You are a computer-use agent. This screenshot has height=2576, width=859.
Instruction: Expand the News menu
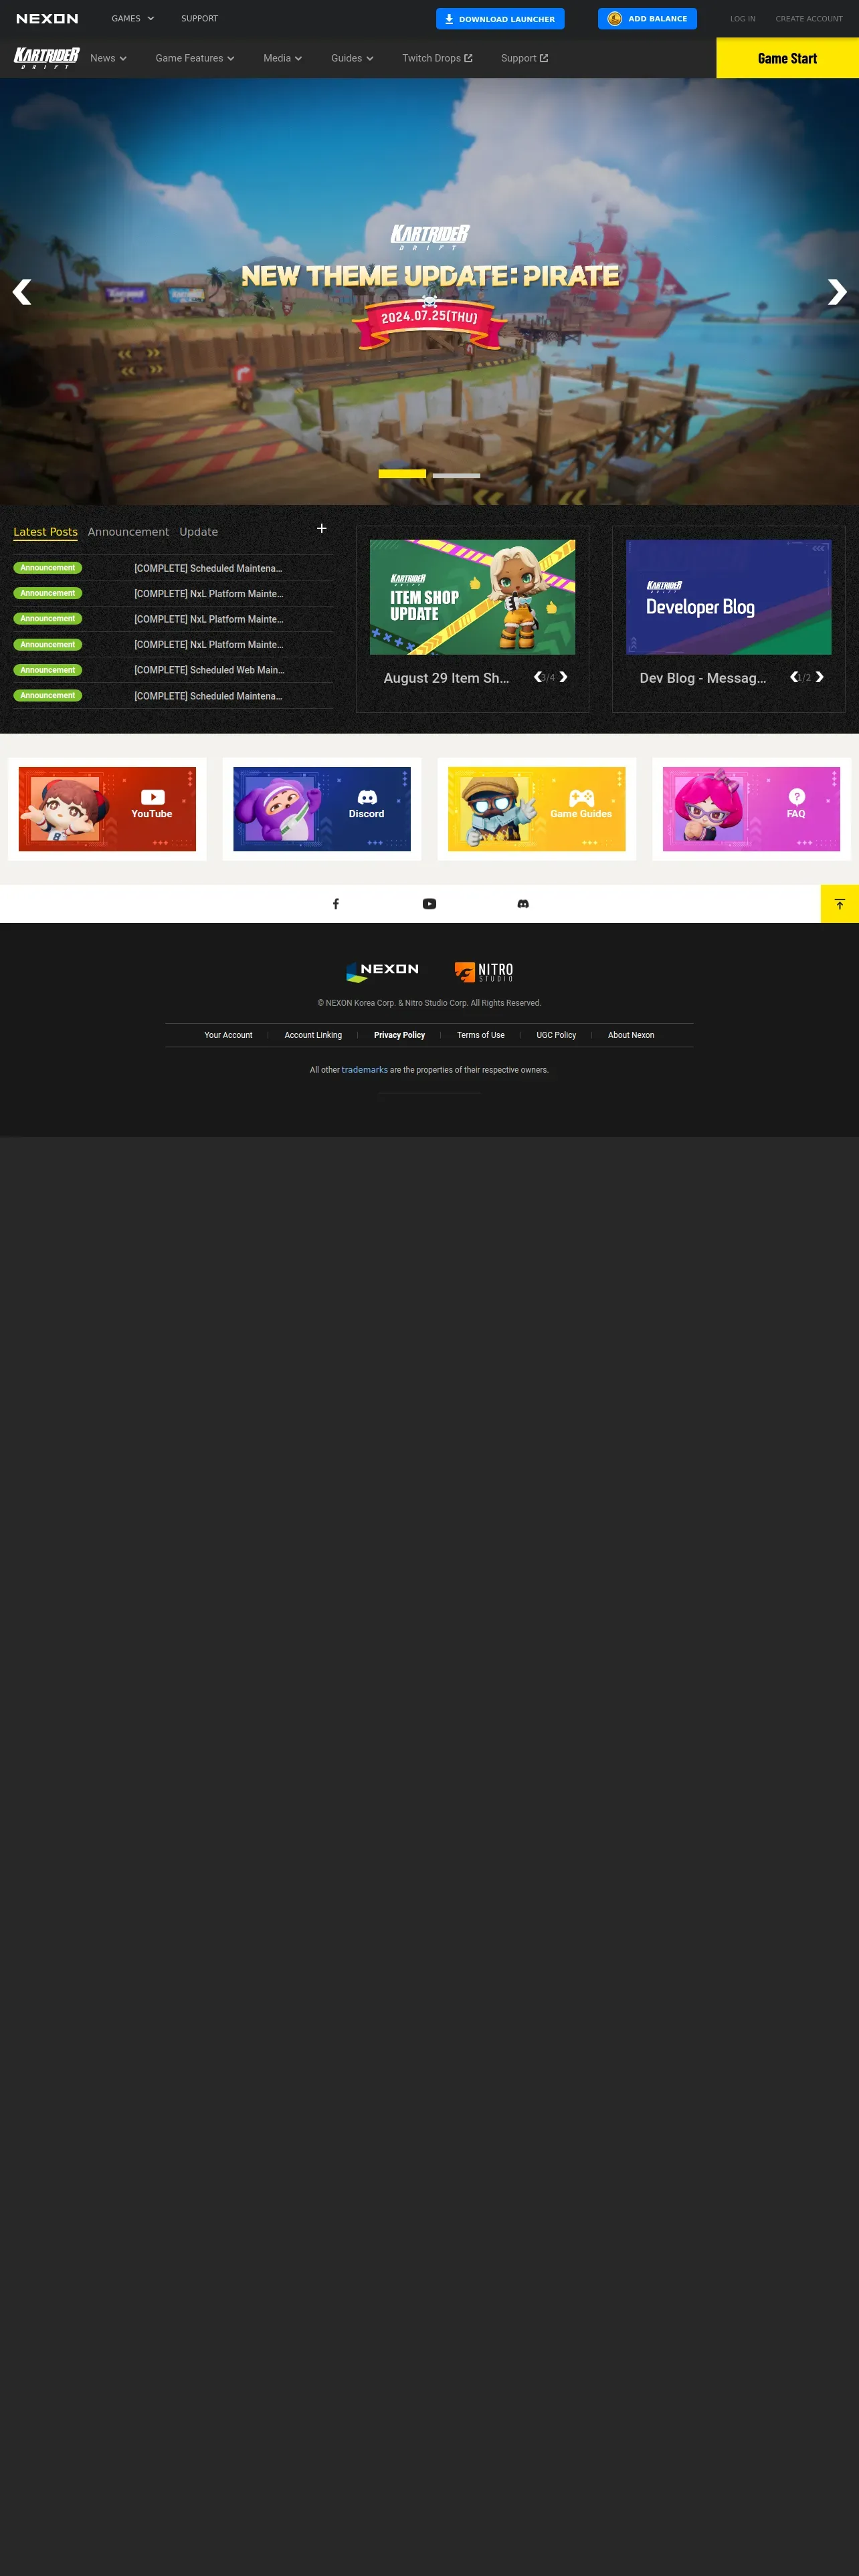[x=108, y=58]
